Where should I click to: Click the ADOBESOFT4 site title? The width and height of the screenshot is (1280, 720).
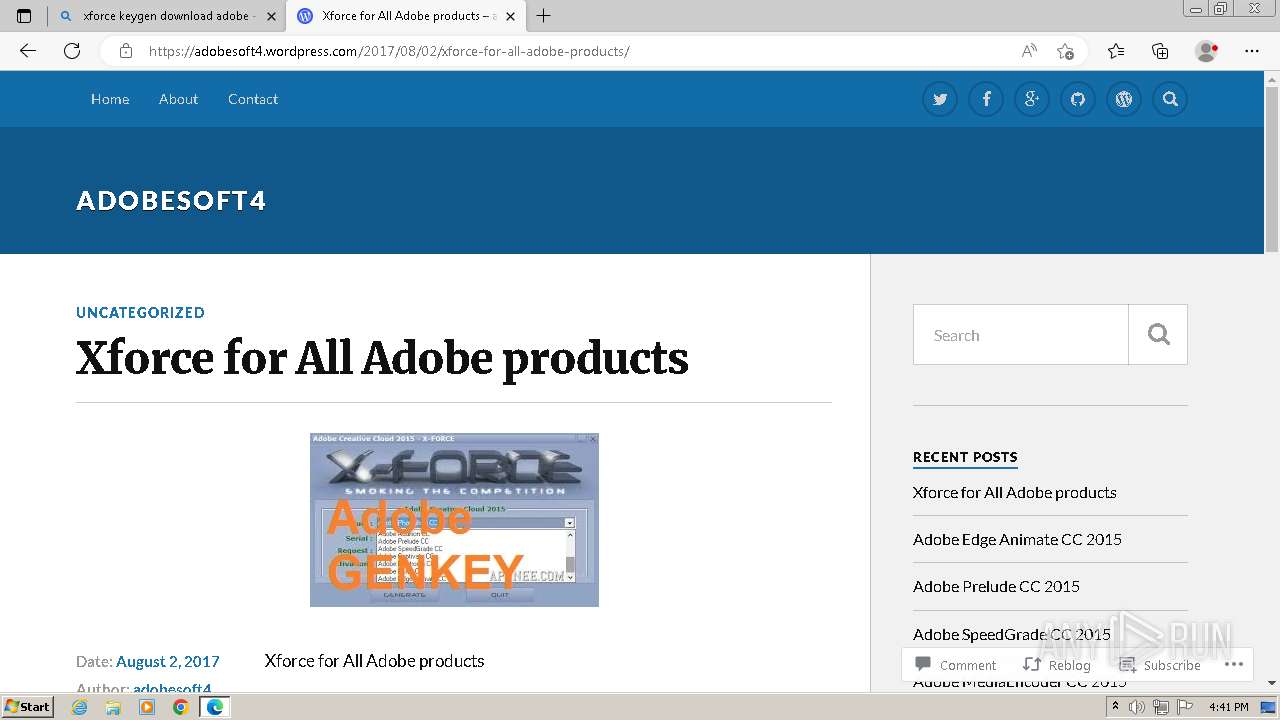pos(171,201)
